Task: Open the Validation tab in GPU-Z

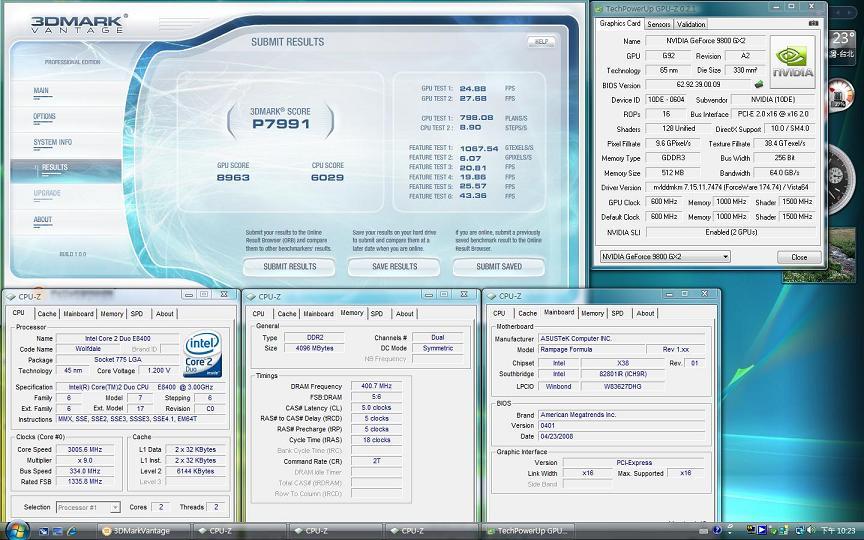Action: tap(691, 24)
